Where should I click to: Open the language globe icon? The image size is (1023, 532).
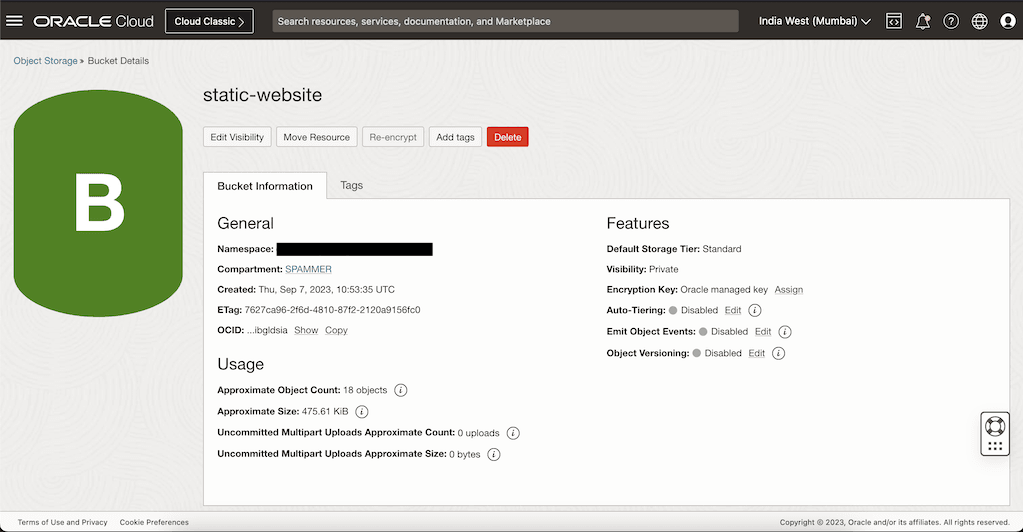(979, 22)
